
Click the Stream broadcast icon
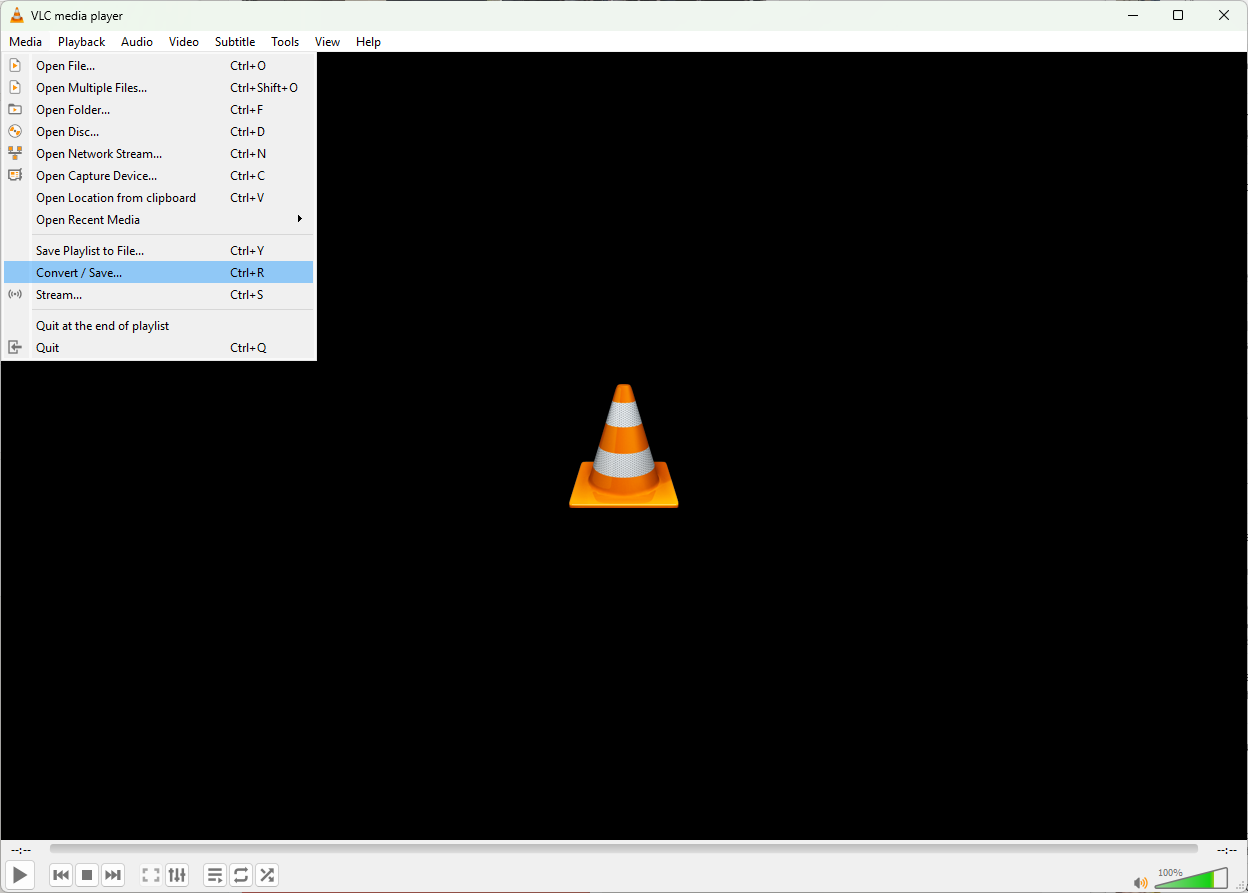click(x=15, y=294)
